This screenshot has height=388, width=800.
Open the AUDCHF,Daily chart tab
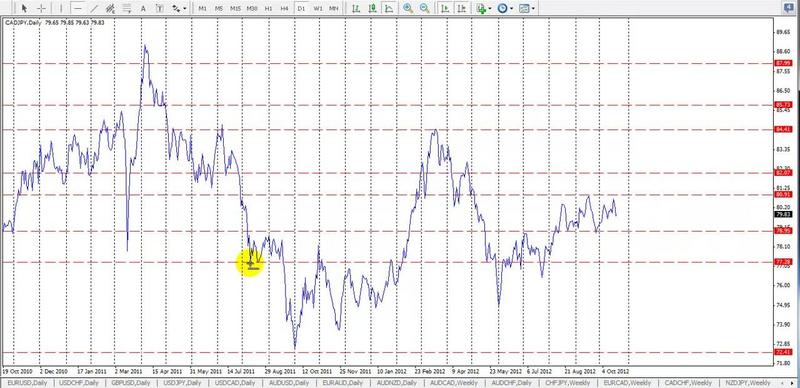coord(511,383)
